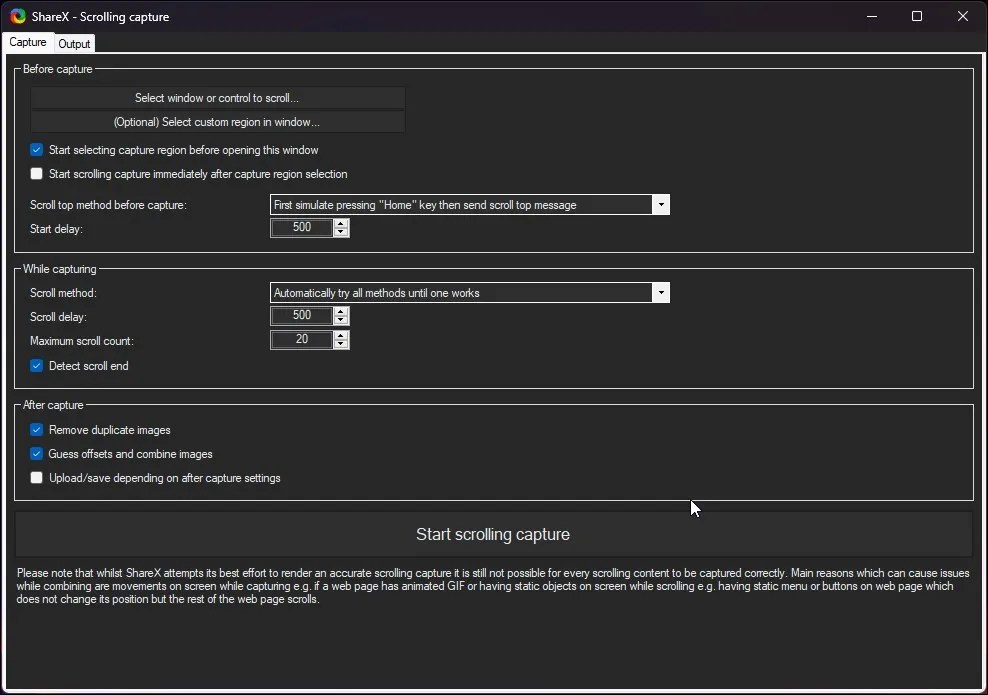Image resolution: width=988 pixels, height=695 pixels.
Task: Click '(Optional) Select custom region in window...'
Action: pos(216,121)
